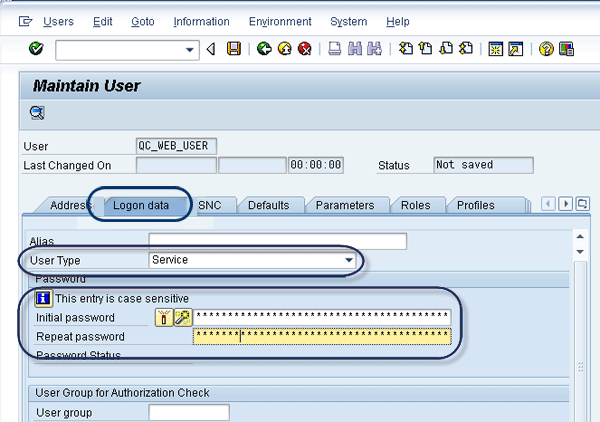
Task: Click the green Back arrow icon
Action: (263, 48)
